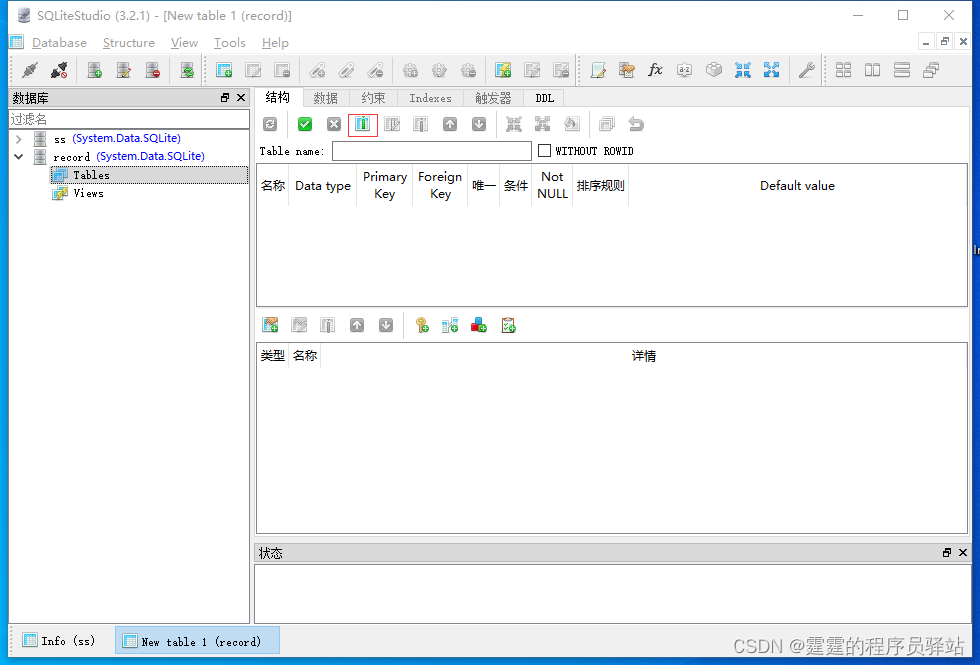Click the remove database icon
The image size is (980, 665).
click(x=152, y=70)
